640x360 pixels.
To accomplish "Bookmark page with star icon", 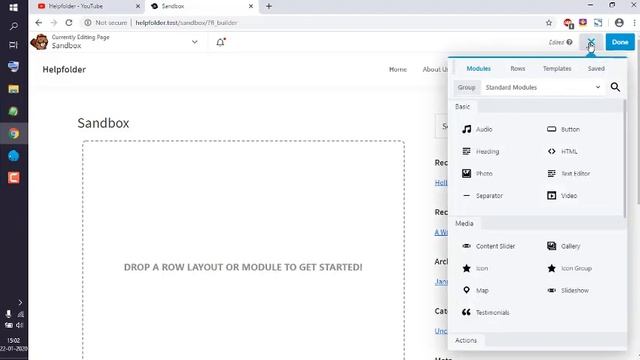I will [x=549, y=23].
